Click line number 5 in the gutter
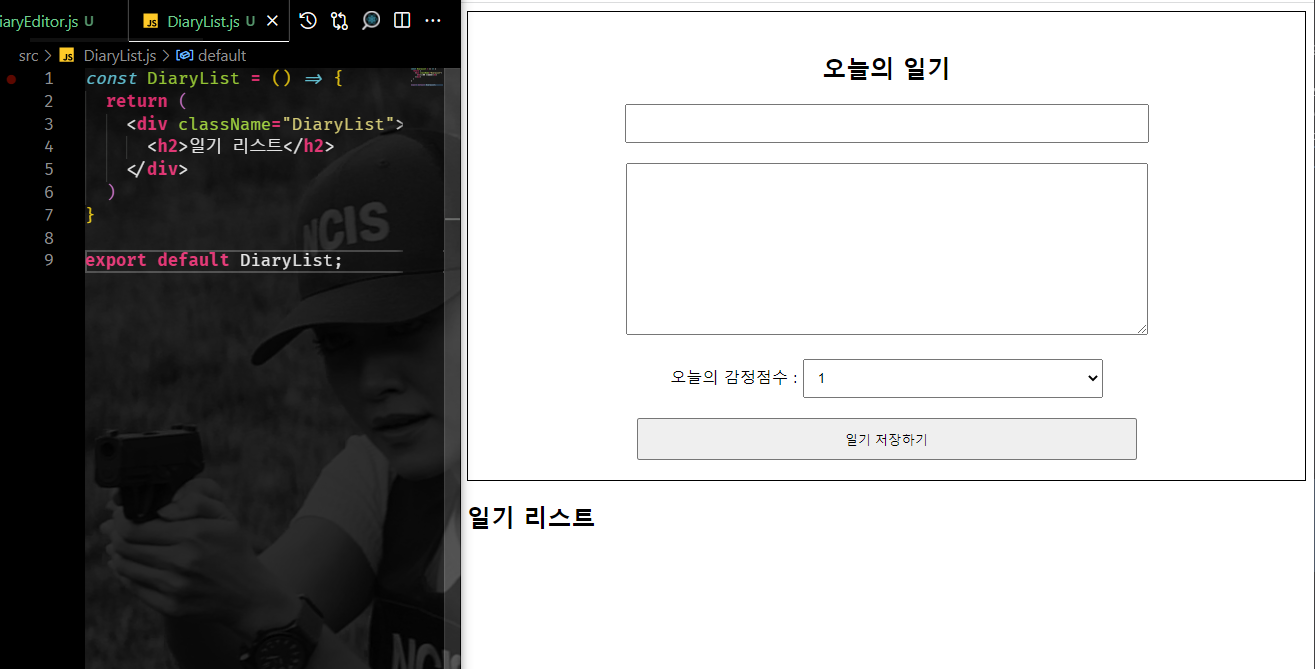This screenshot has width=1315, height=669. [49, 169]
